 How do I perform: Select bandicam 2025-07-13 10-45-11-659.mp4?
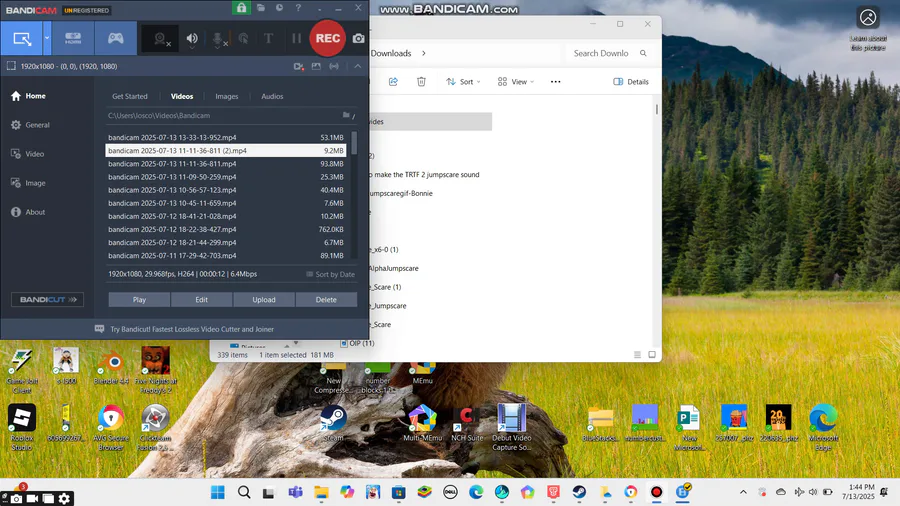tap(226, 203)
